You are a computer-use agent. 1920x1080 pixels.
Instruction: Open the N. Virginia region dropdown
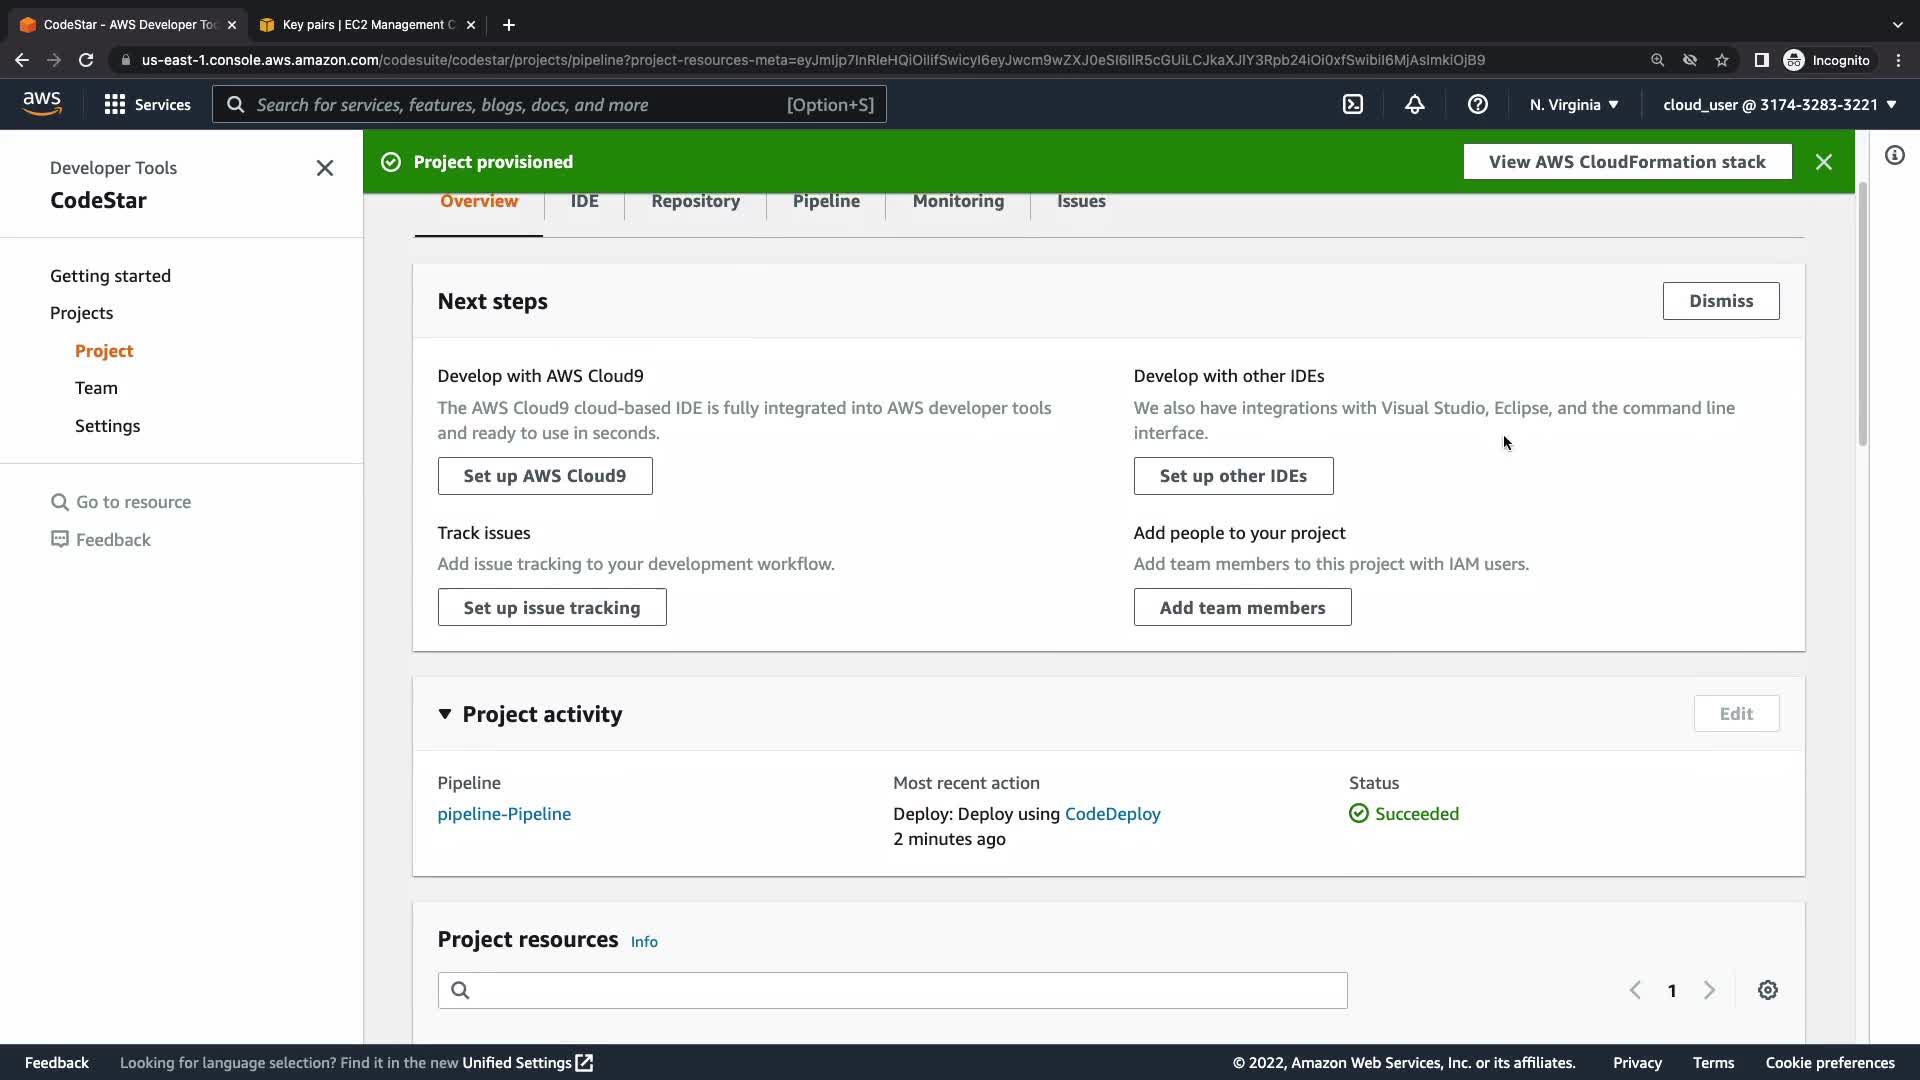point(1574,104)
